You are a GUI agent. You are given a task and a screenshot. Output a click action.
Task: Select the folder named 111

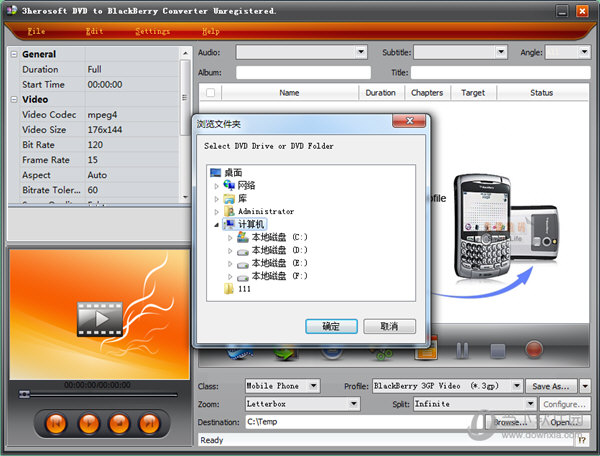(x=237, y=289)
